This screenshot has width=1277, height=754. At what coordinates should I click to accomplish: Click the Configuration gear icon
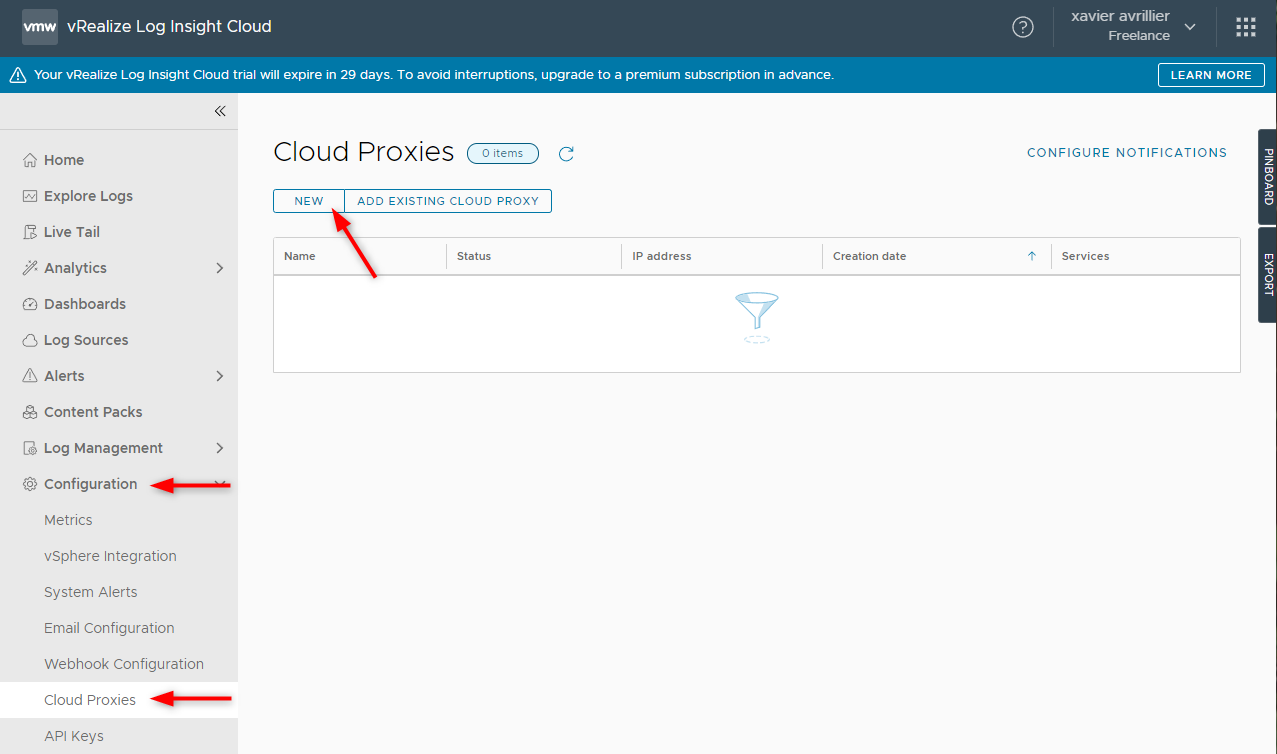click(30, 484)
